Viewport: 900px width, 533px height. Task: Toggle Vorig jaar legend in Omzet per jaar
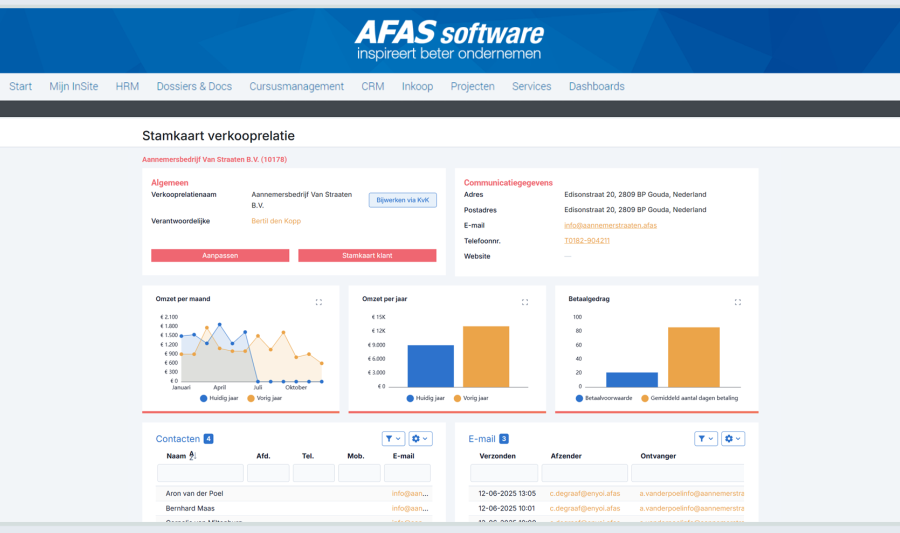(471, 398)
